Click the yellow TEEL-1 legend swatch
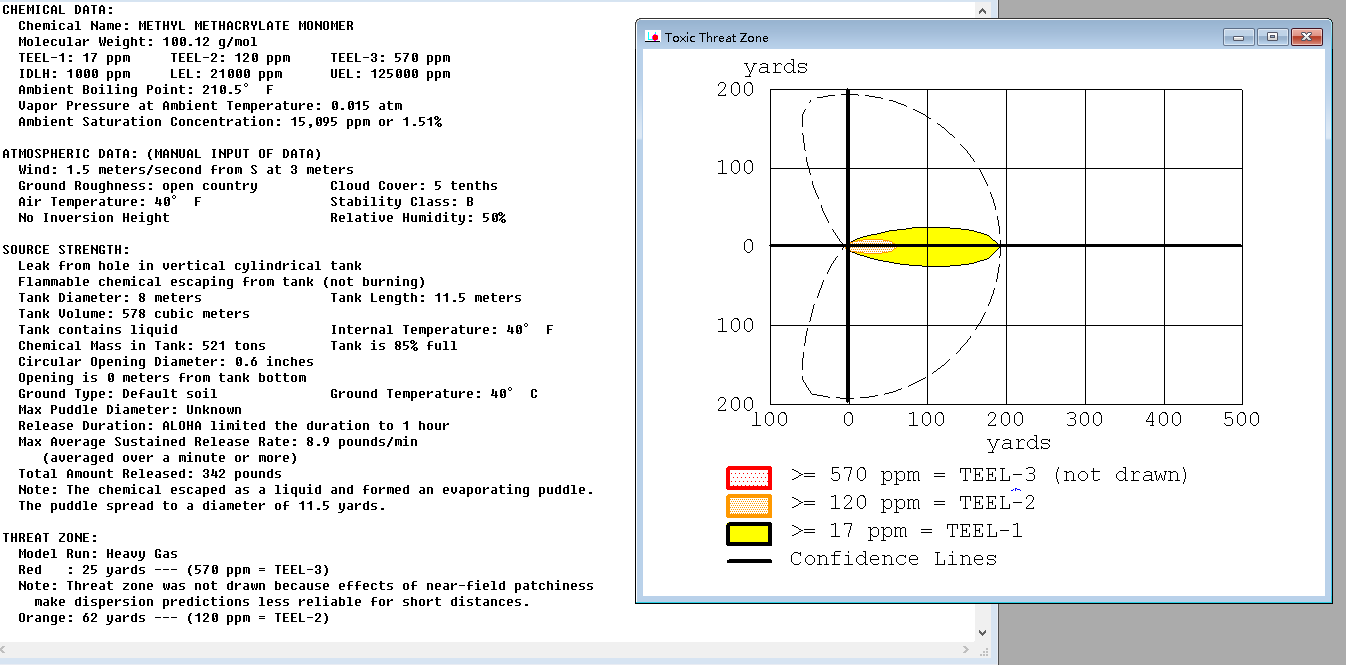 click(749, 534)
